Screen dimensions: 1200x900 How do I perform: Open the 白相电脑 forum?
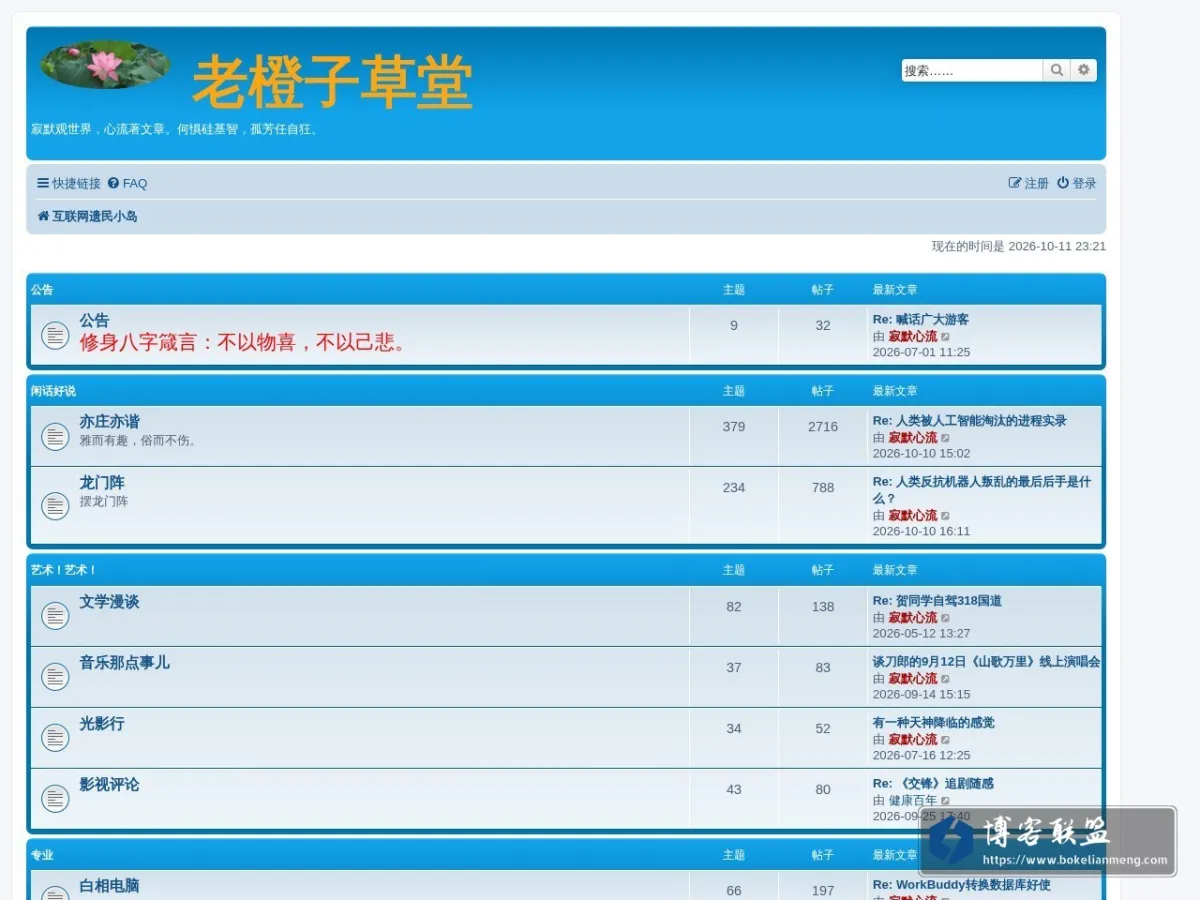click(x=110, y=886)
